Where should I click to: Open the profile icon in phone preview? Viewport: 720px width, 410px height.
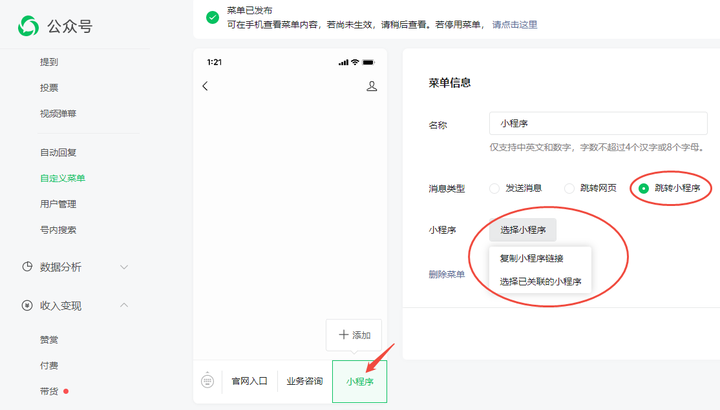[371, 86]
